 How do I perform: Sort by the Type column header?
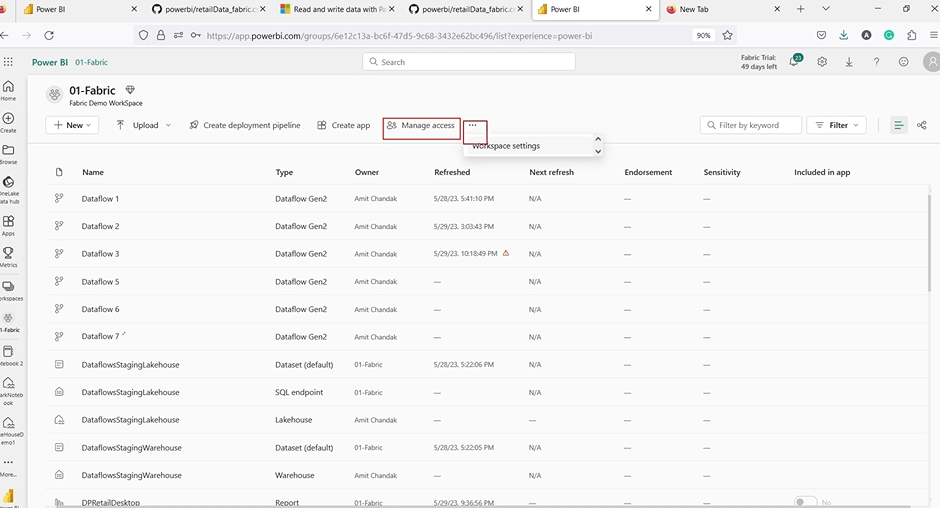(x=284, y=172)
